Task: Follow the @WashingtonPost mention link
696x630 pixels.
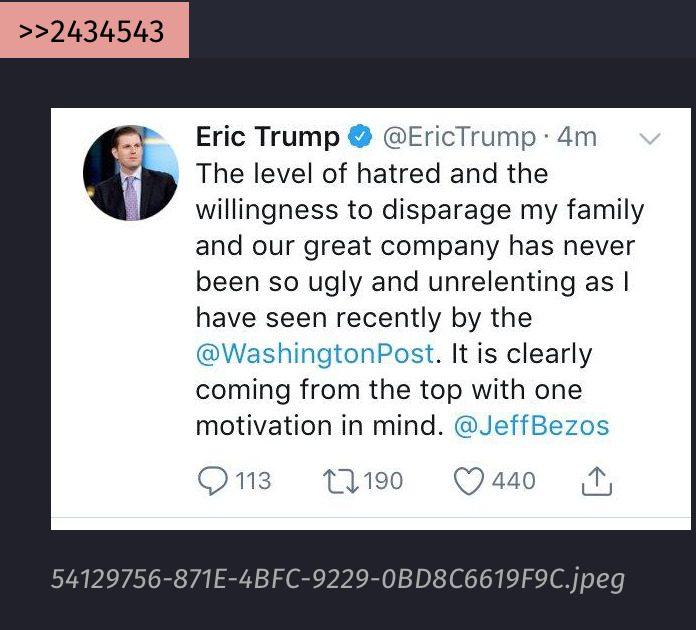Action: [315, 354]
